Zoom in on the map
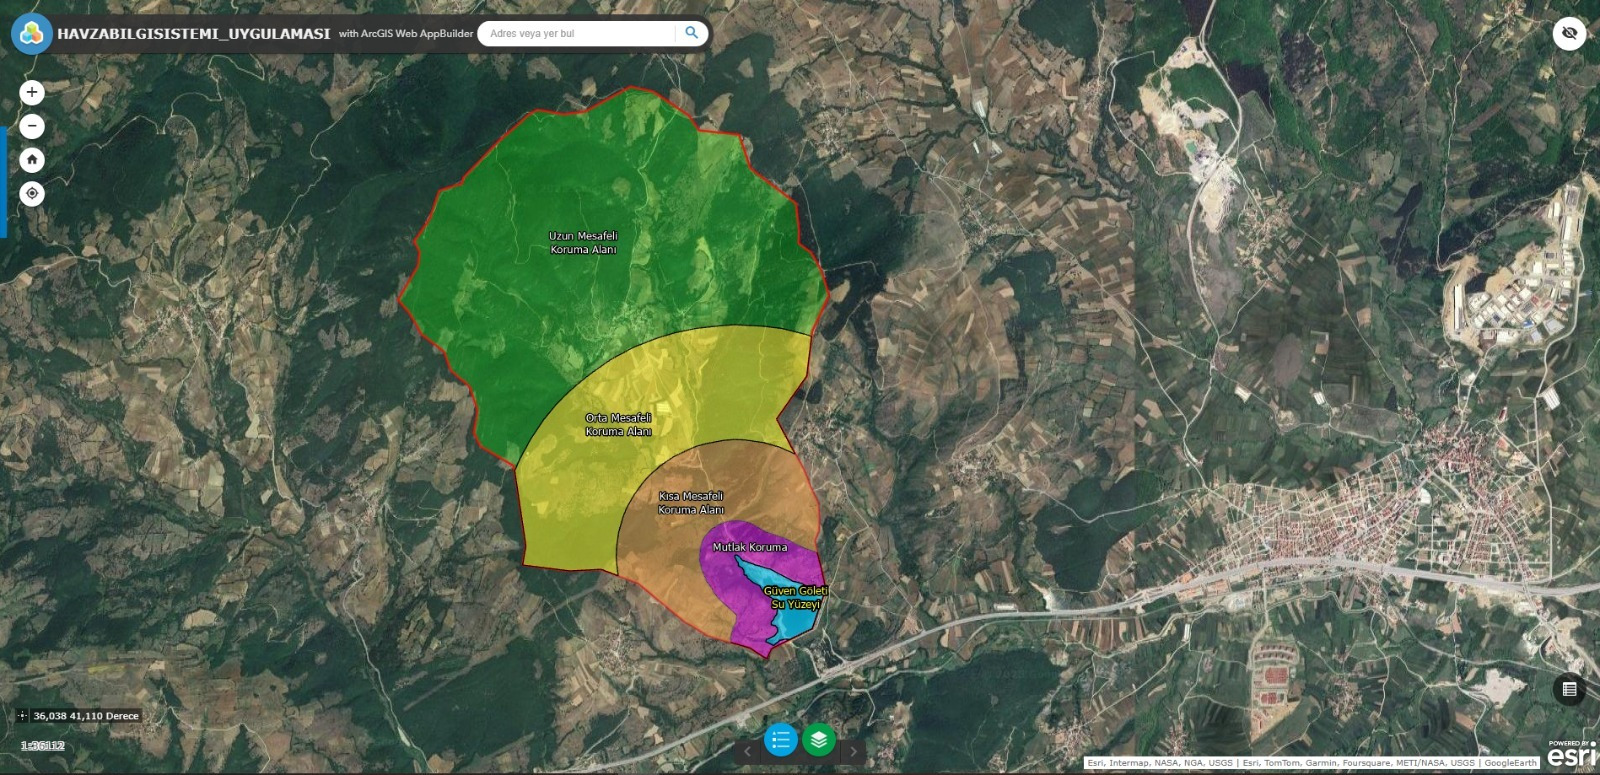This screenshot has height=775, width=1600. click(32, 92)
